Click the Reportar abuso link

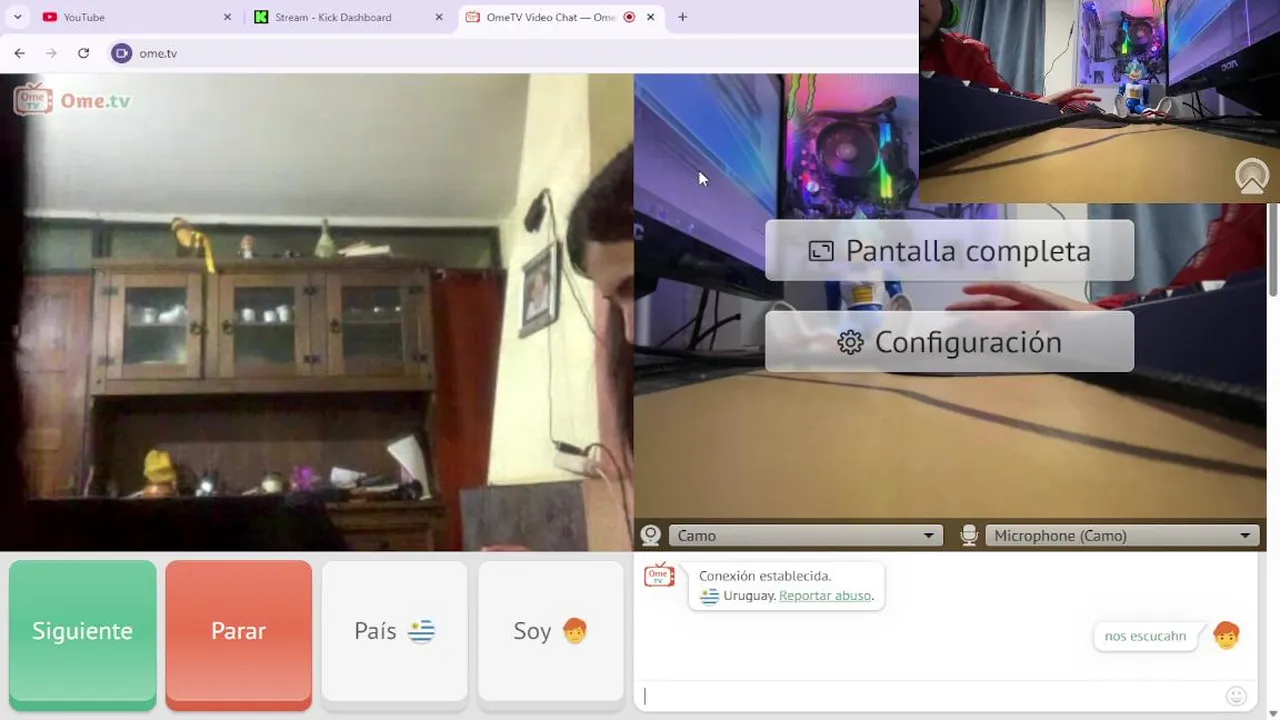pyautogui.click(x=825, y=595)
